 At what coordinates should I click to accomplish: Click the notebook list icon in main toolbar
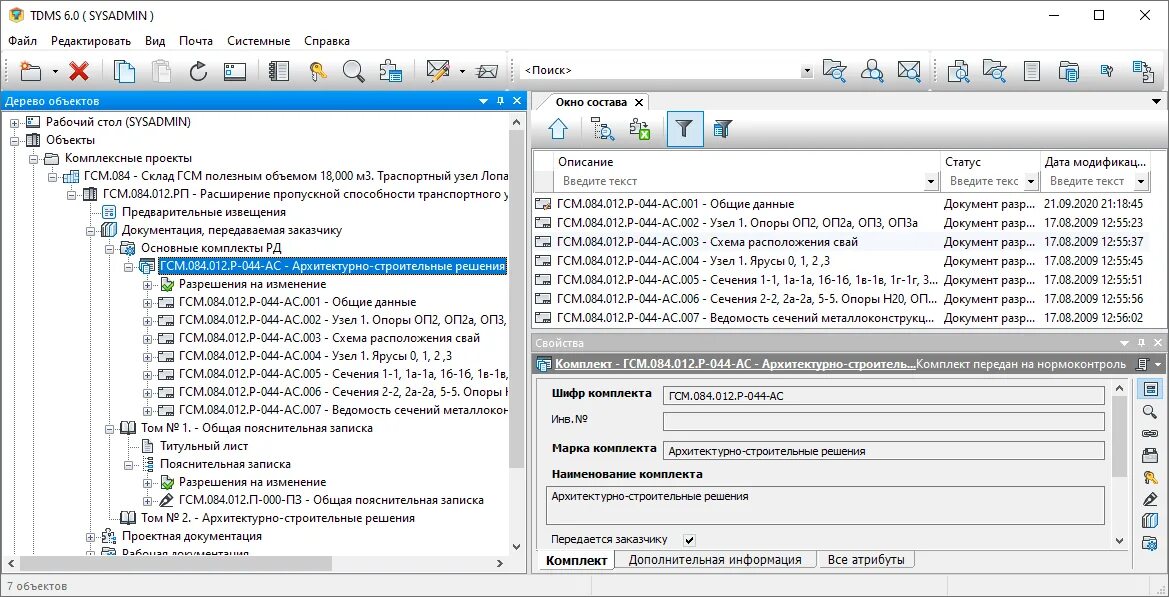click(x=279, y=71)
